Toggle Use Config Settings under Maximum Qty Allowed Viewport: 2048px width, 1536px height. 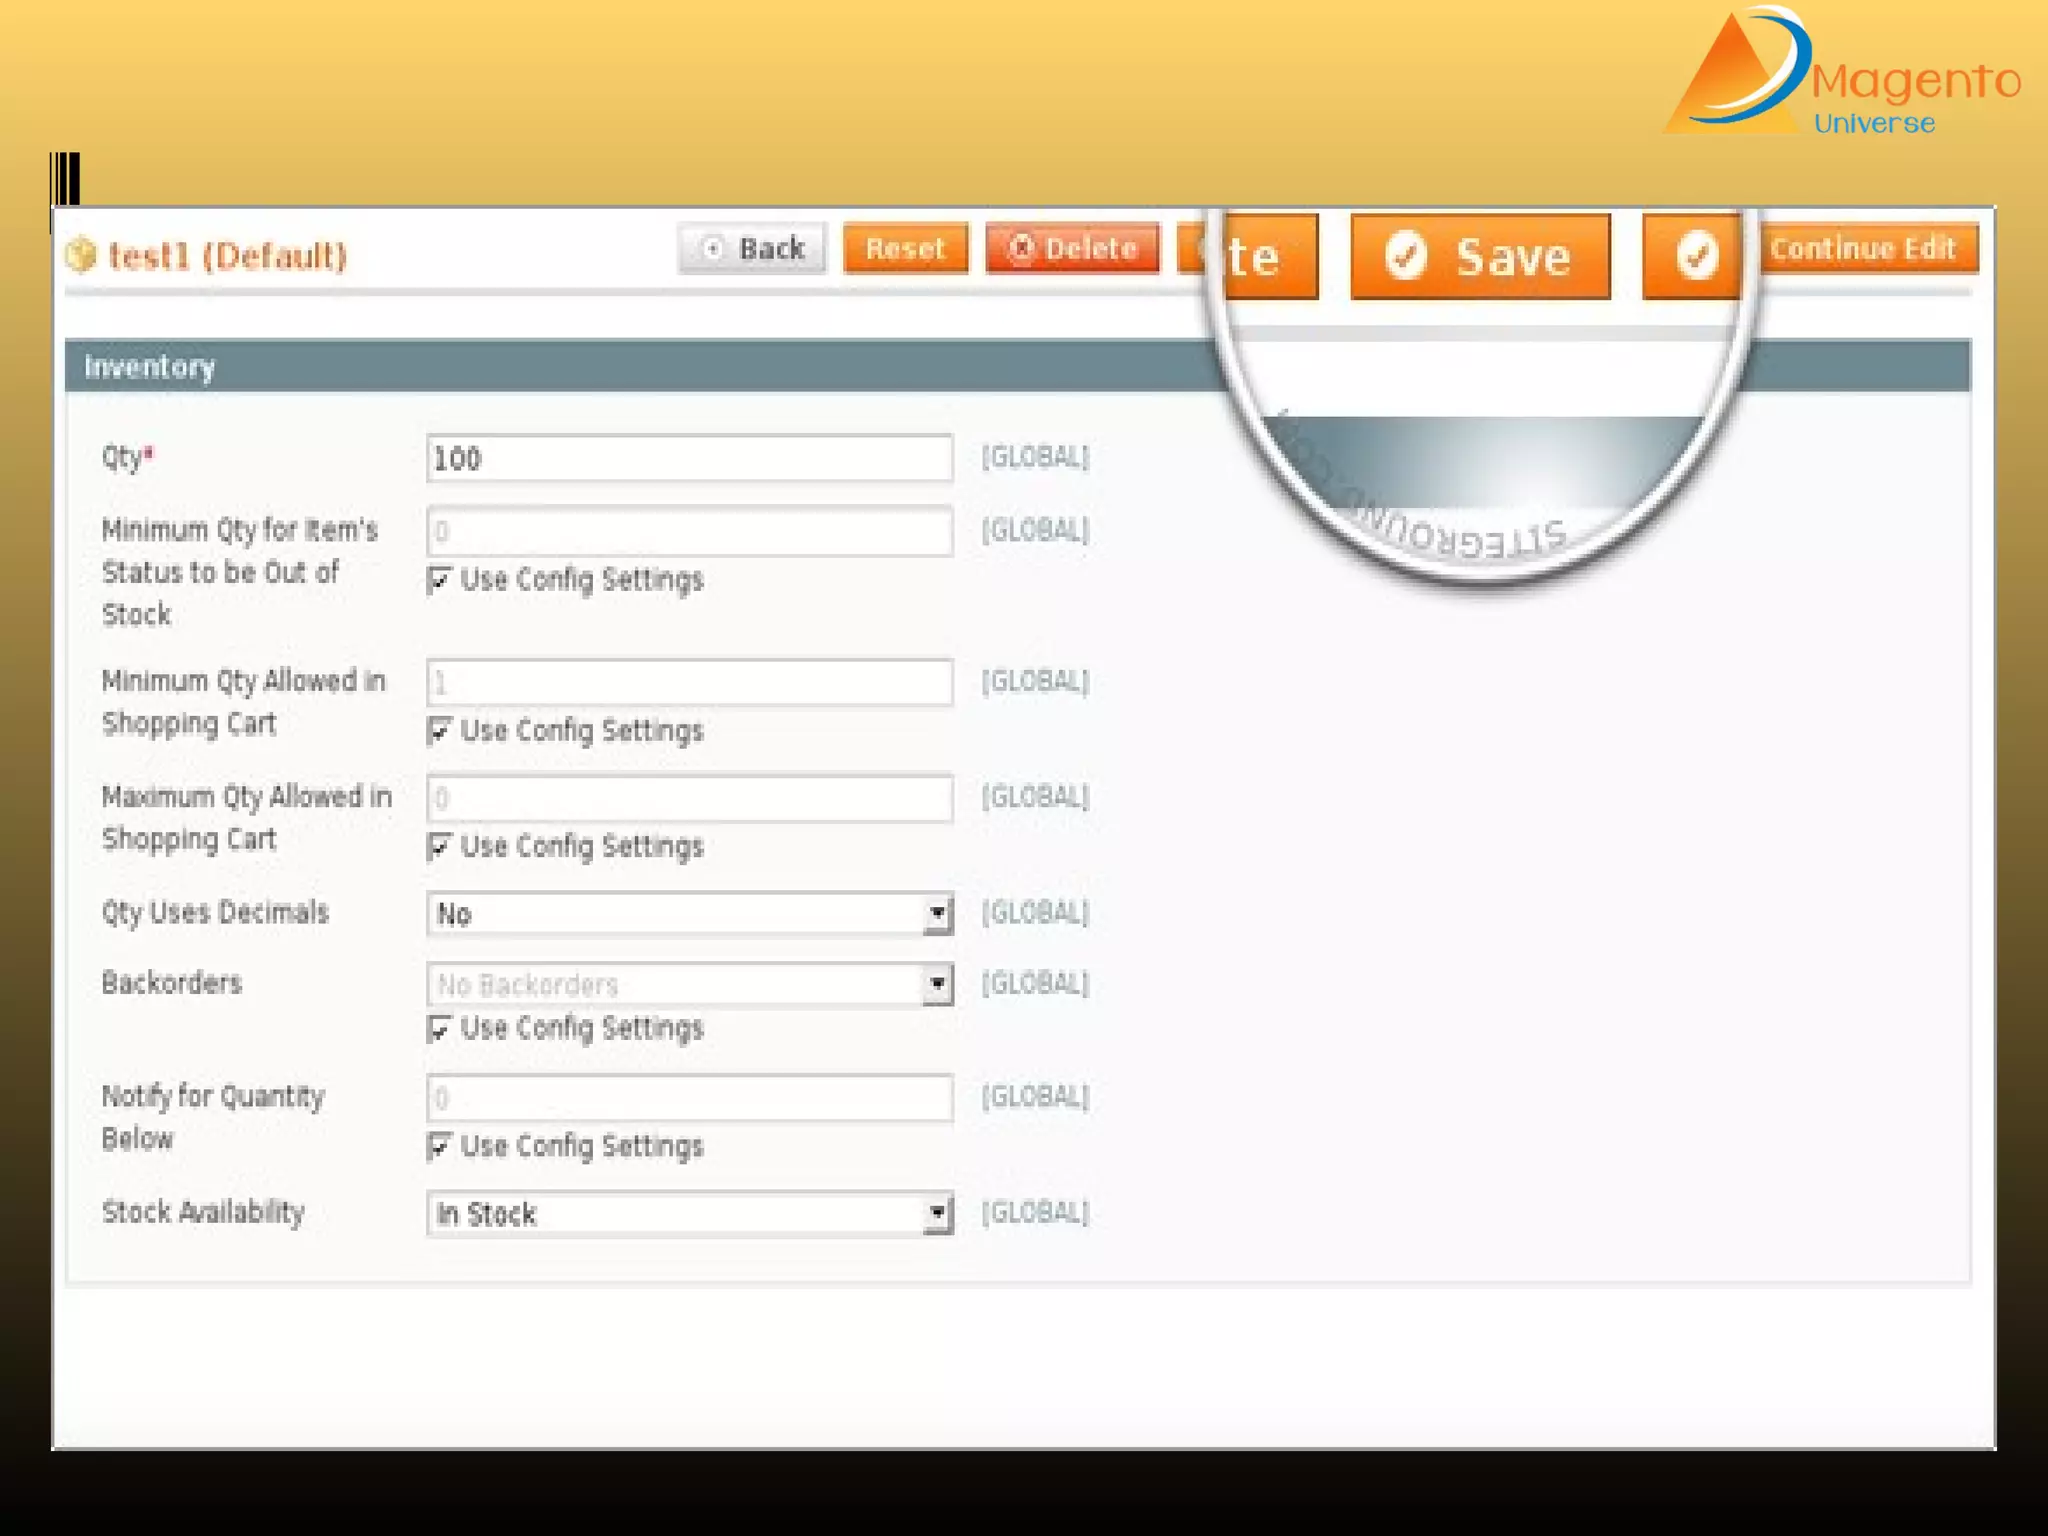click(x=439, y=847)
